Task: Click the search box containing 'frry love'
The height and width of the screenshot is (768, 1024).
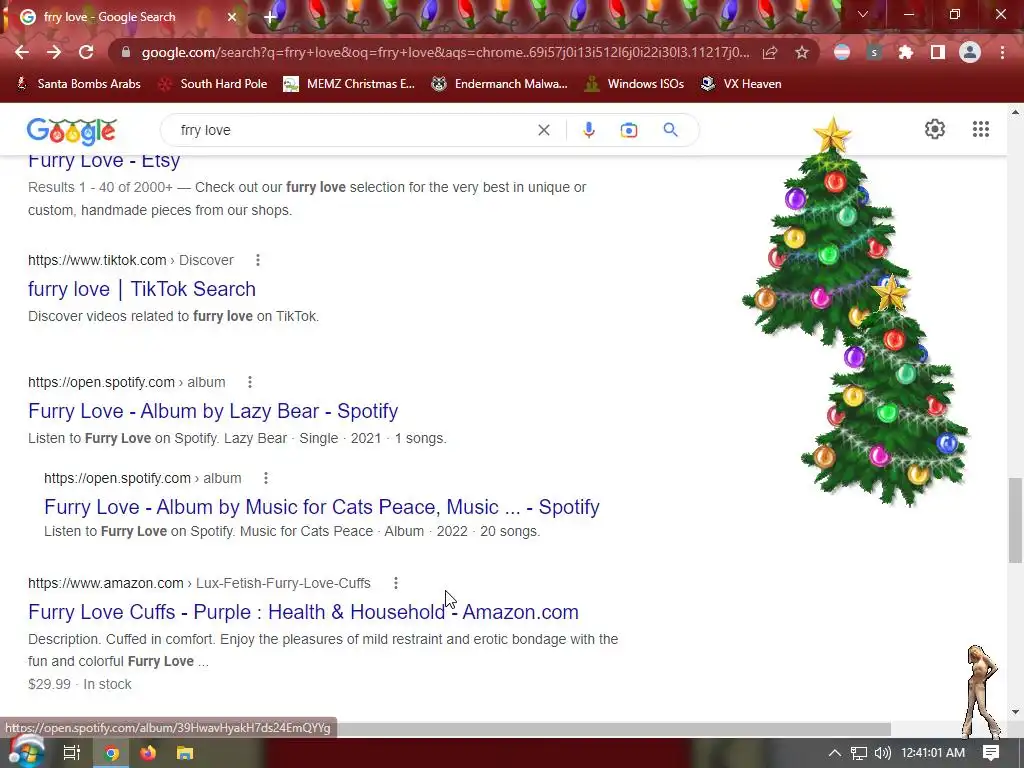Action: [353, 130]
